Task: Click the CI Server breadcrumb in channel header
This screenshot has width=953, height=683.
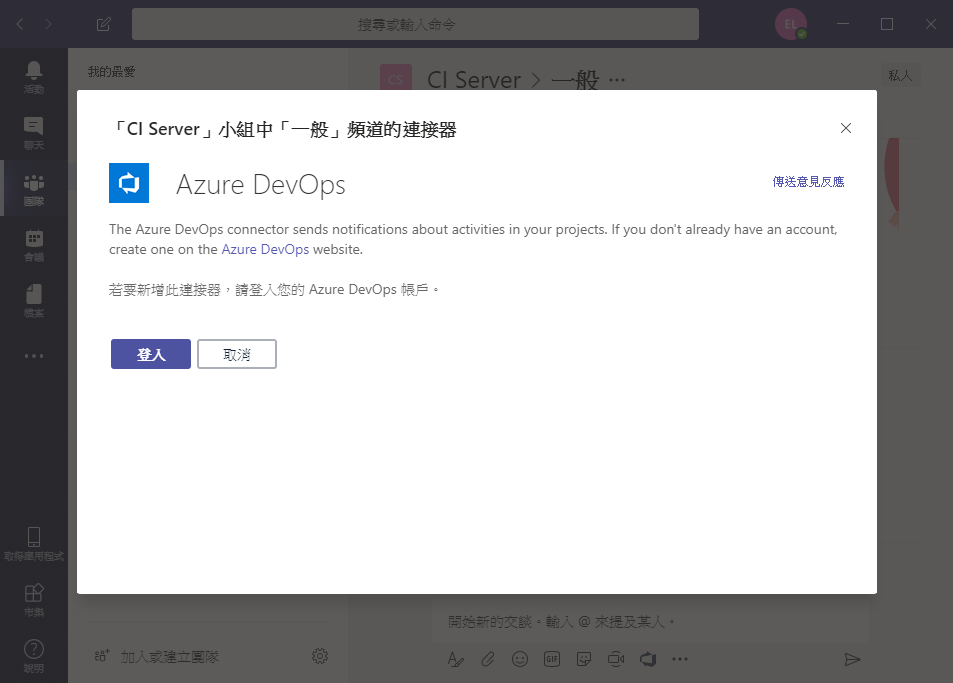Action: pos(474,80)
